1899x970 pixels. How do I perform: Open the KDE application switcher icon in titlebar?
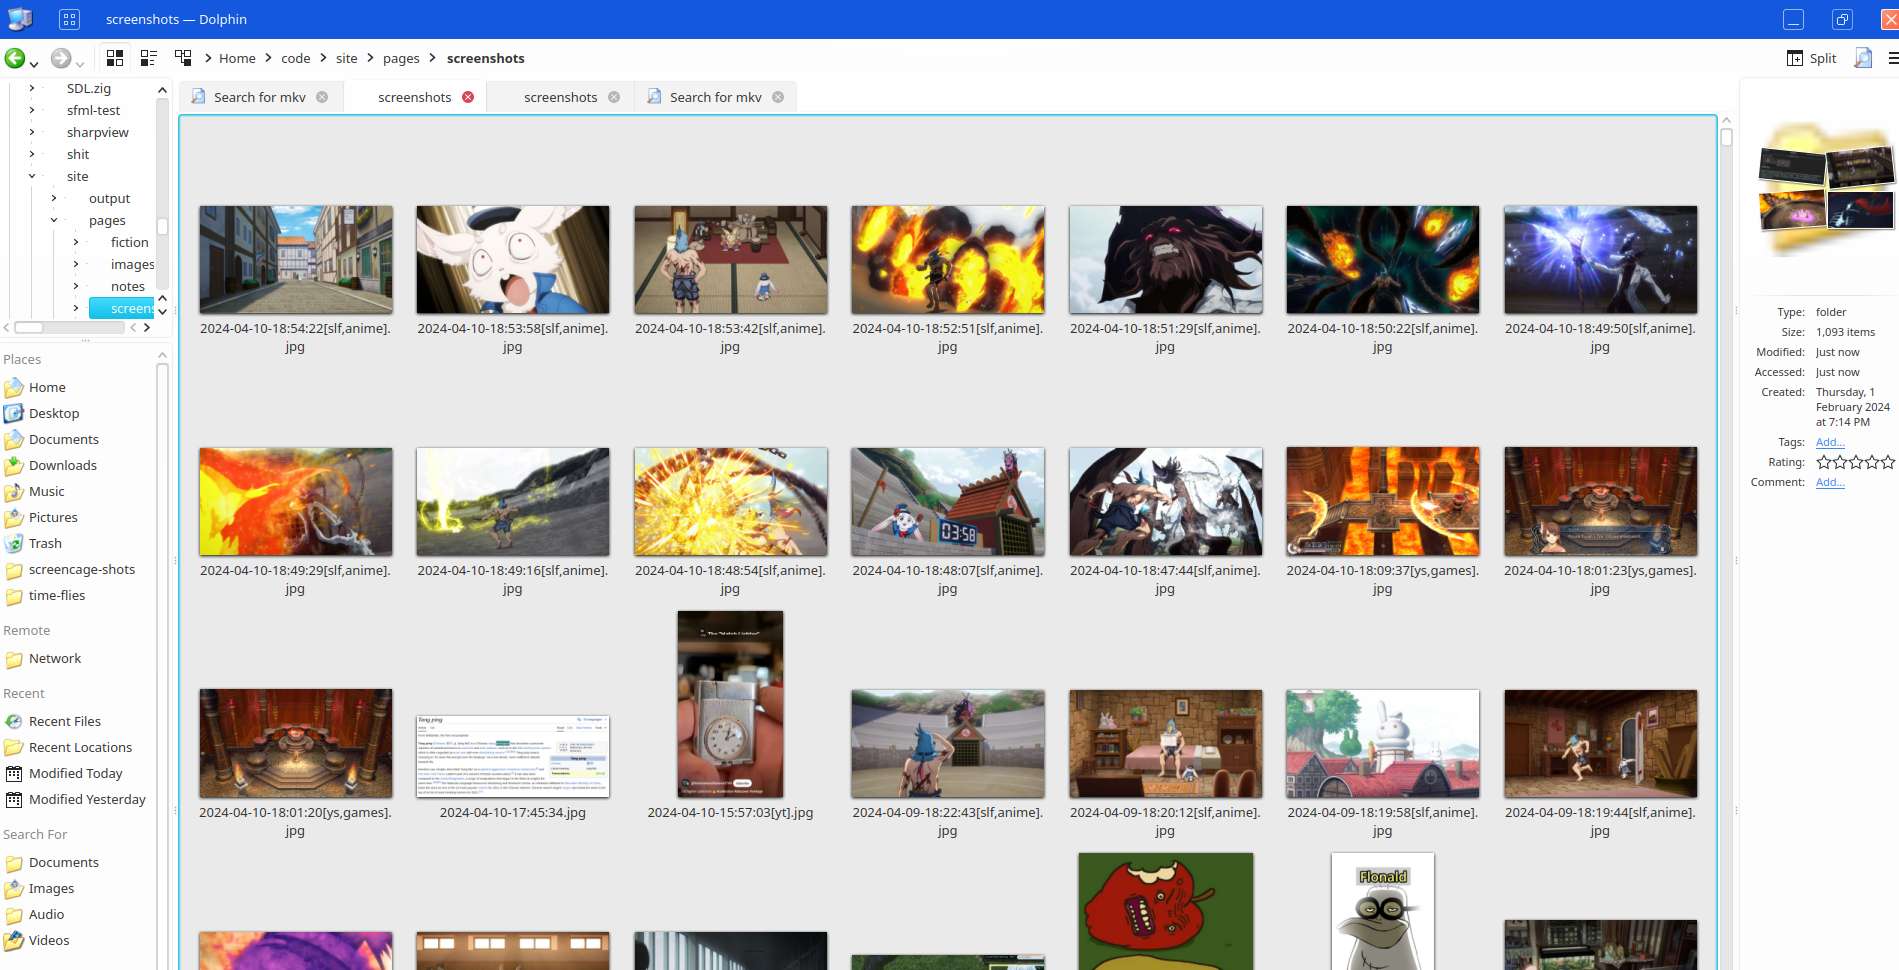coord(69,19)
